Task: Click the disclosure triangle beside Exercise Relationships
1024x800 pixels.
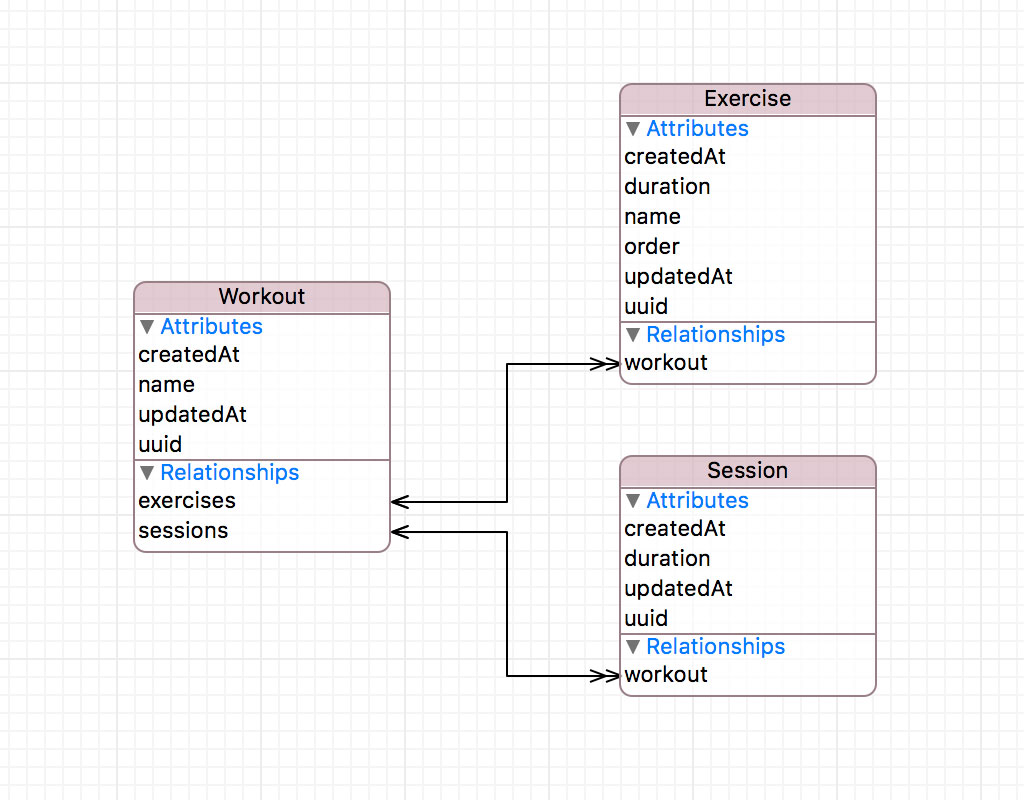Action: [632, 335]
